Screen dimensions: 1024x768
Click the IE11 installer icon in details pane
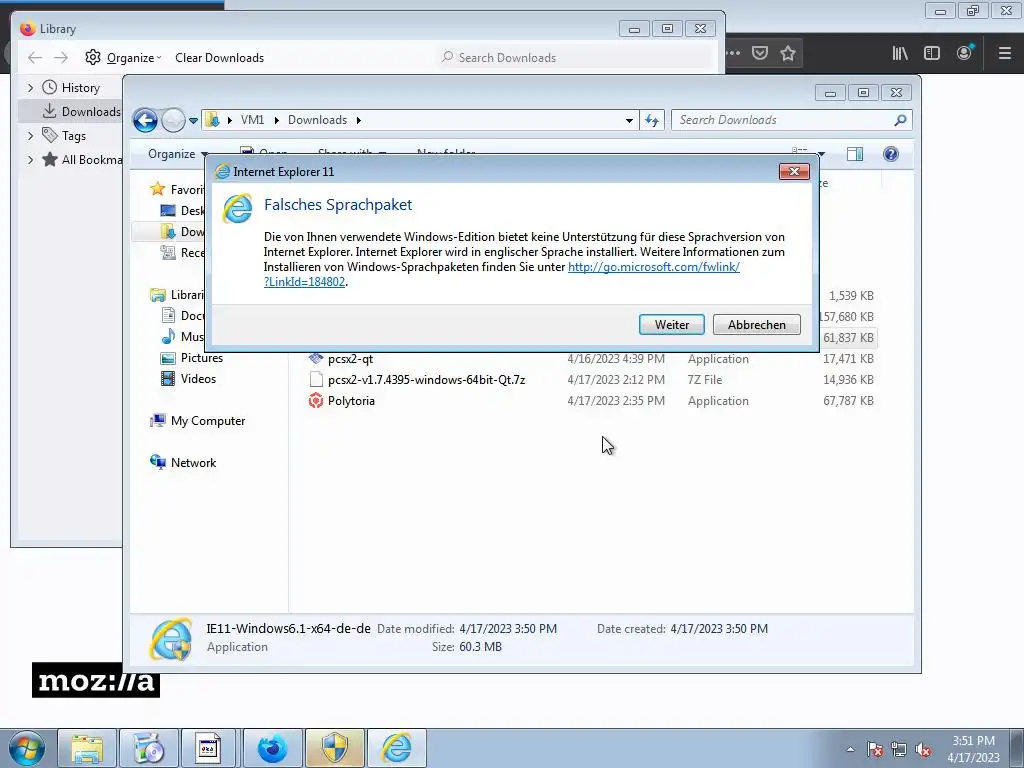tap(170, 639)
